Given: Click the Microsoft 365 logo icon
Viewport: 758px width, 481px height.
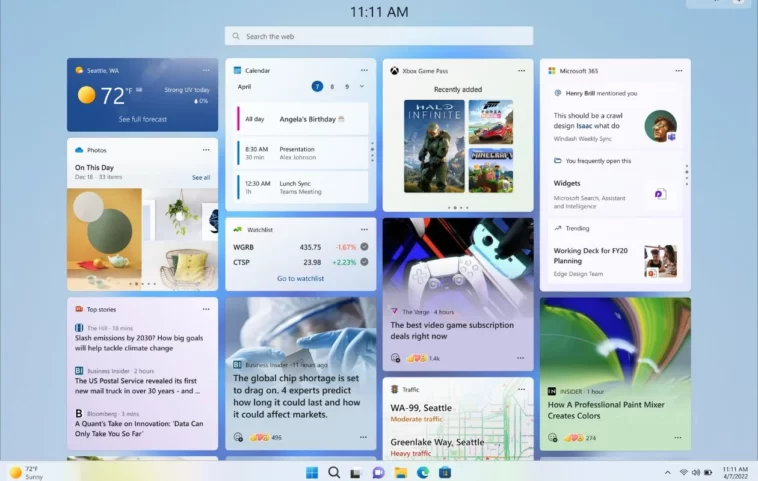Looking at the screenshot, I should 552,71.
